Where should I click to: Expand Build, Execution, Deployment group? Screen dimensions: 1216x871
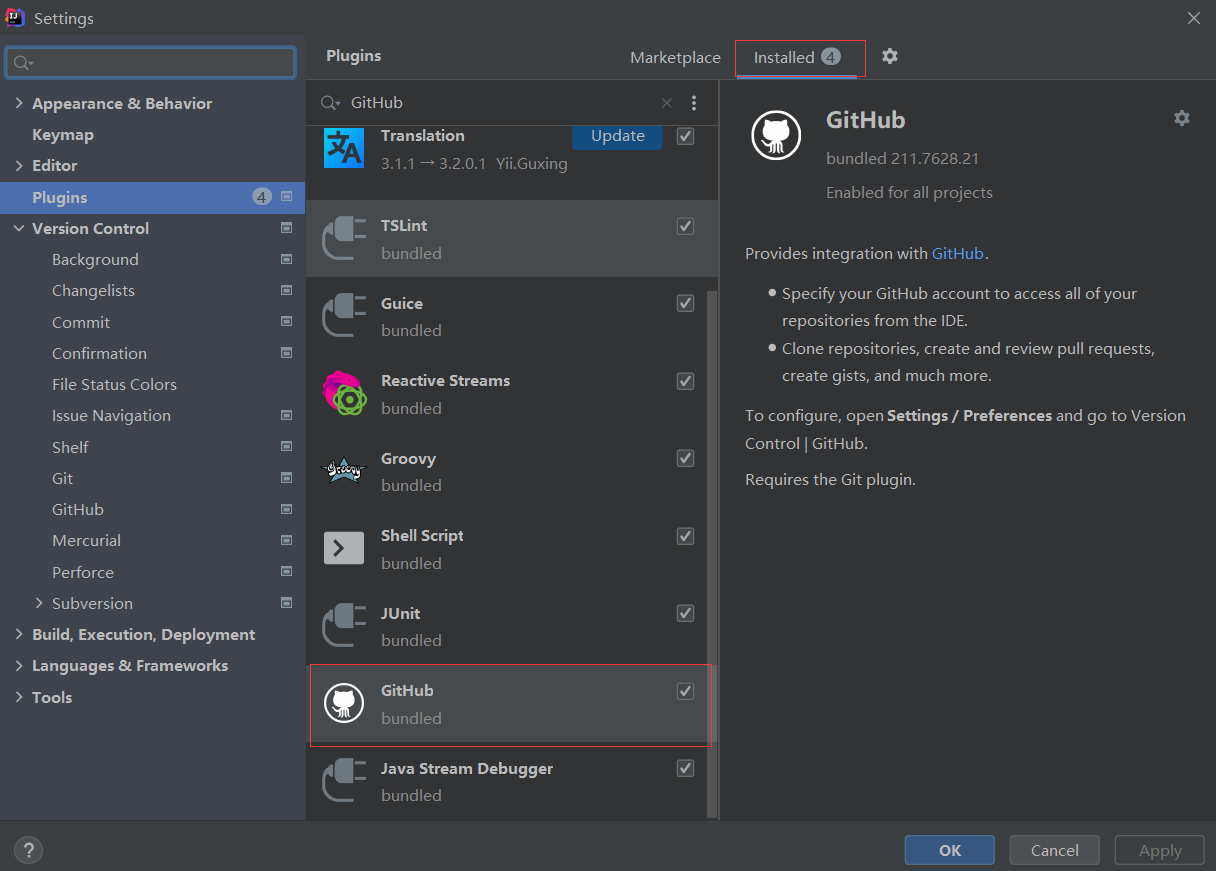pos(19,634)
